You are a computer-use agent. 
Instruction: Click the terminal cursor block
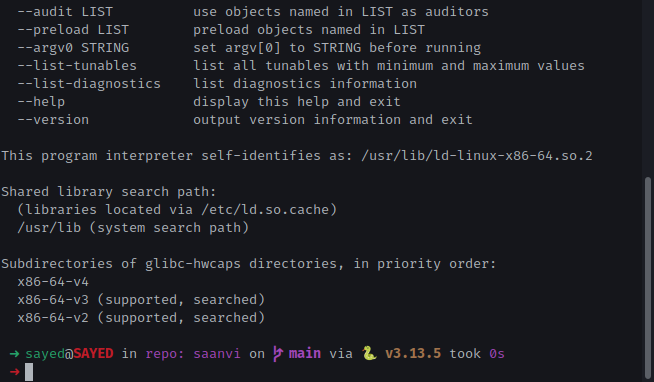click(x=29, y=372)
